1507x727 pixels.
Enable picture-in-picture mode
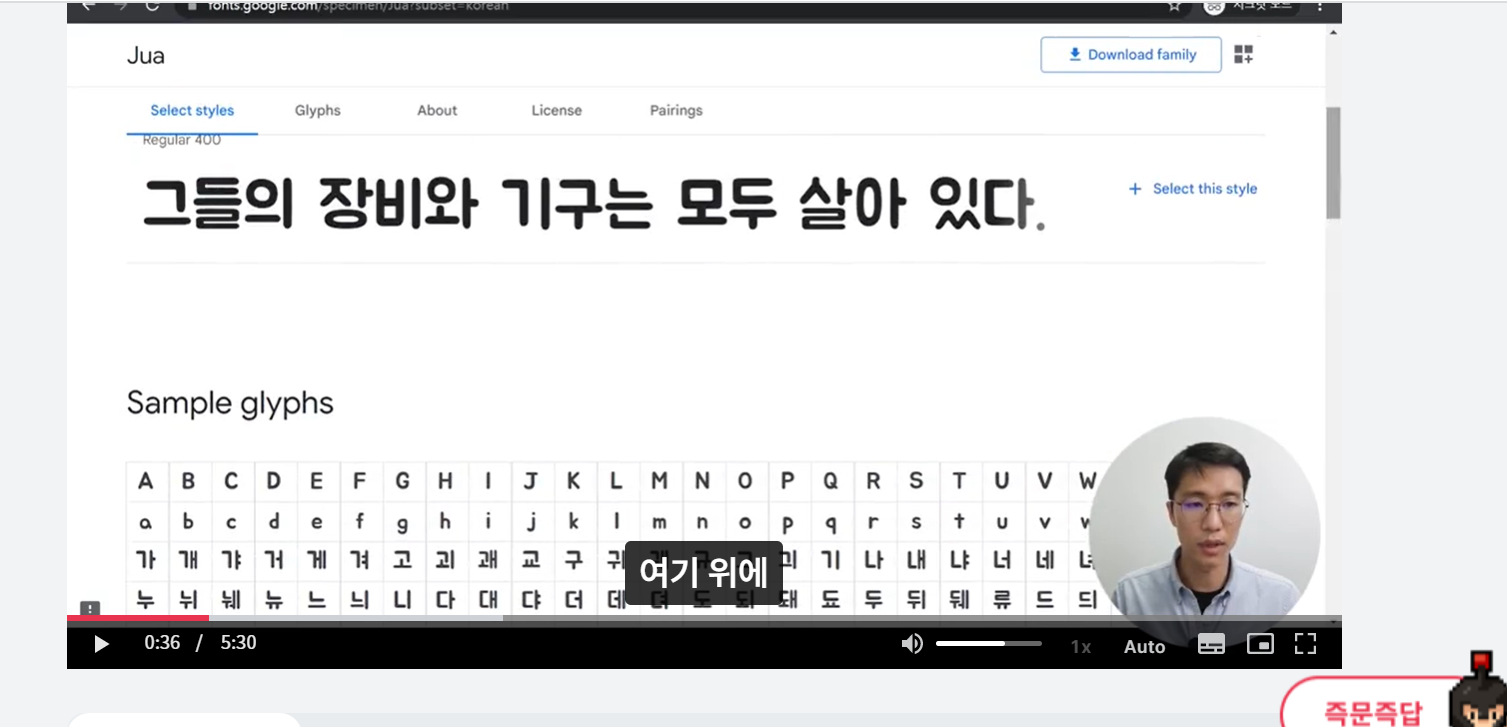pyautogui.click(x=1260, y=644)
